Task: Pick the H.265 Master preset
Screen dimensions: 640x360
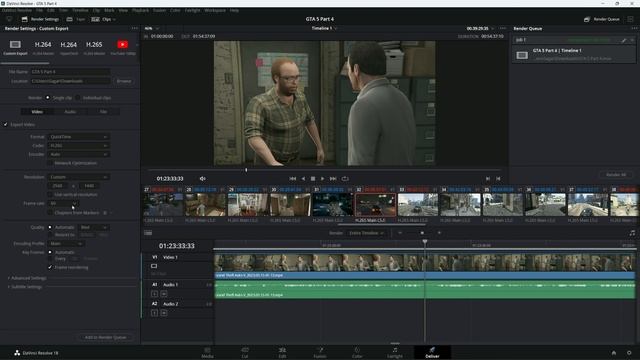Action: point(94,44)
